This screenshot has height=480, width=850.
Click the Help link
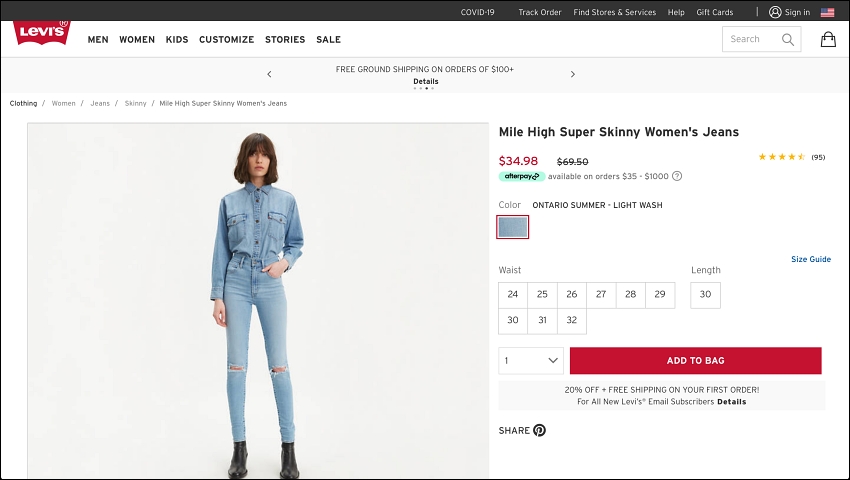[676, 12]
